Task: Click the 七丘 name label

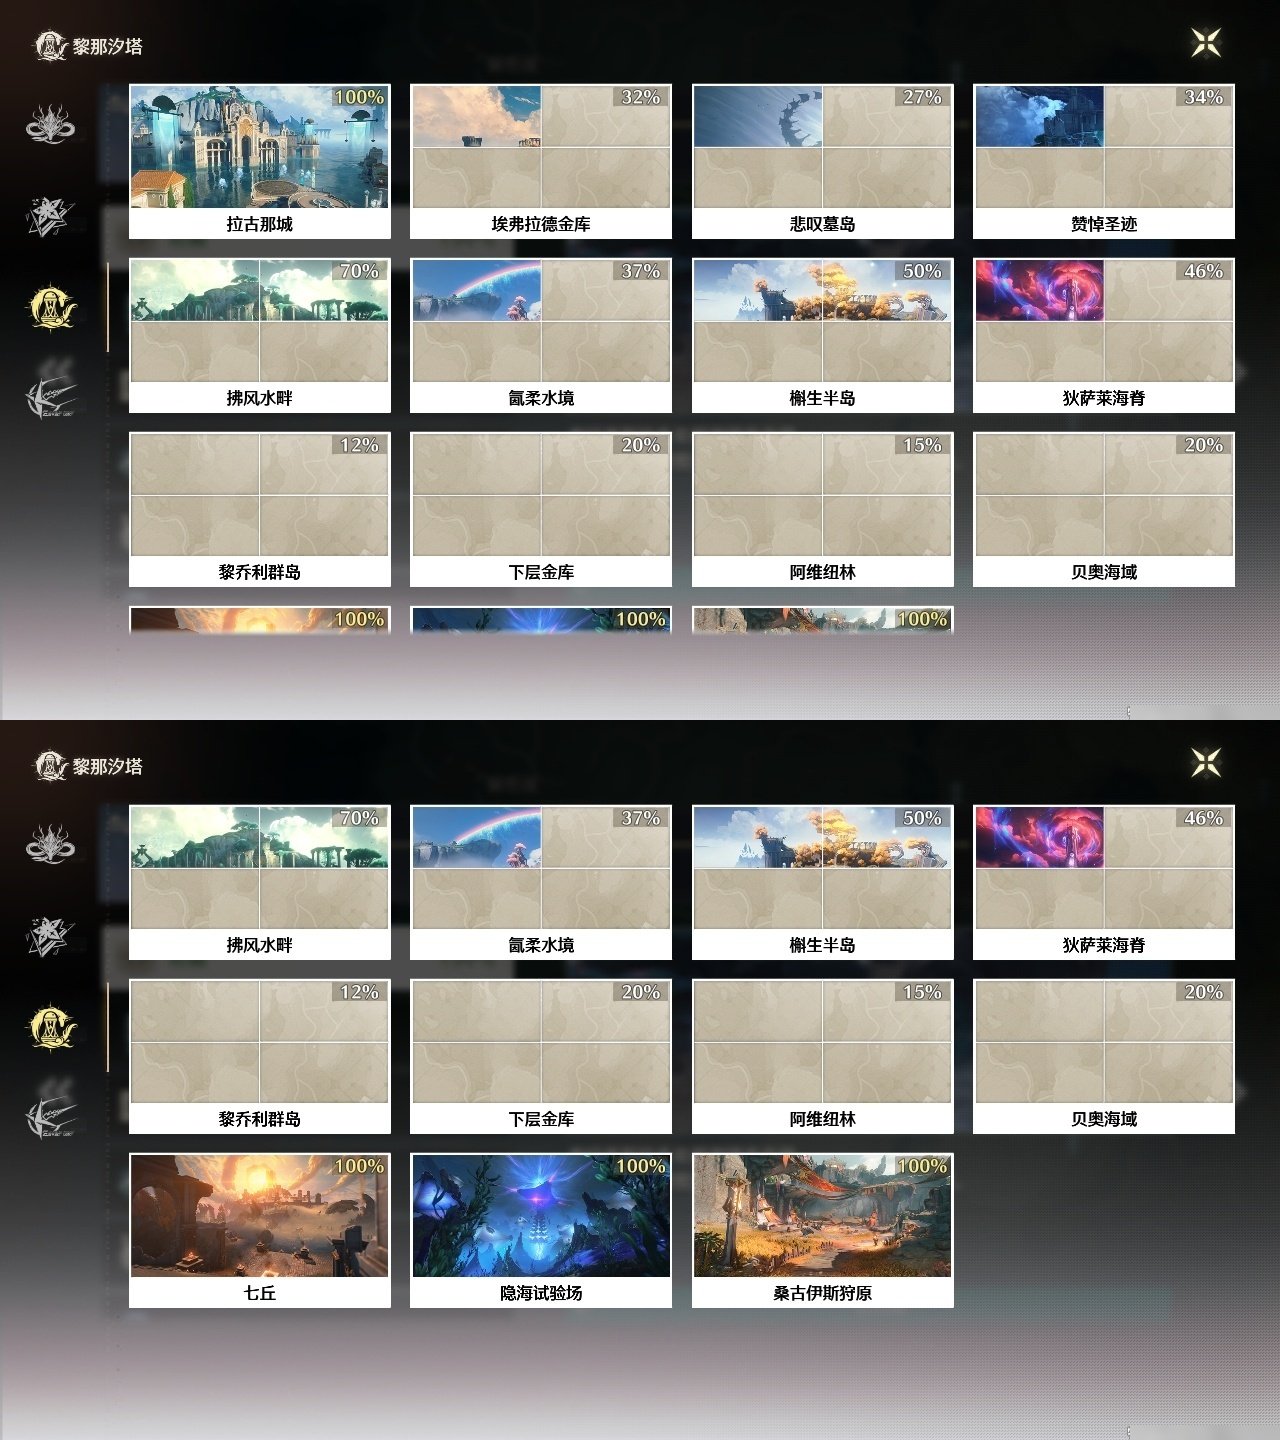Action: 260,1293
